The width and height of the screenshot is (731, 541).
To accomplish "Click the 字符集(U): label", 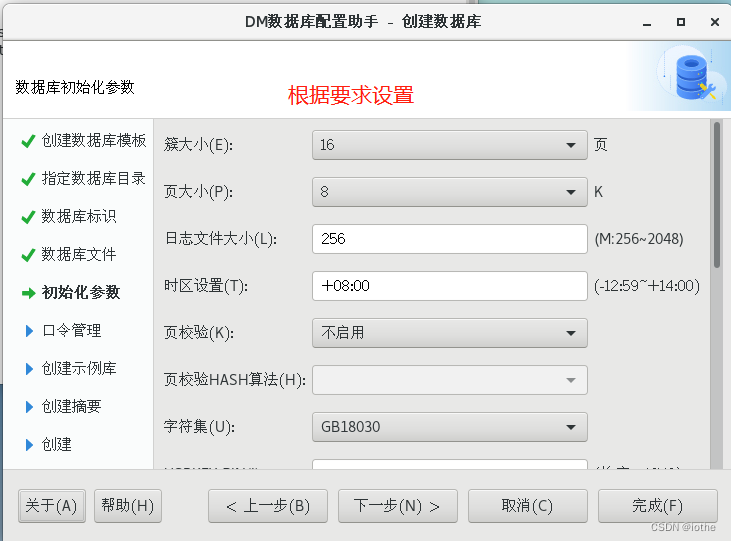I will [199, 427].
